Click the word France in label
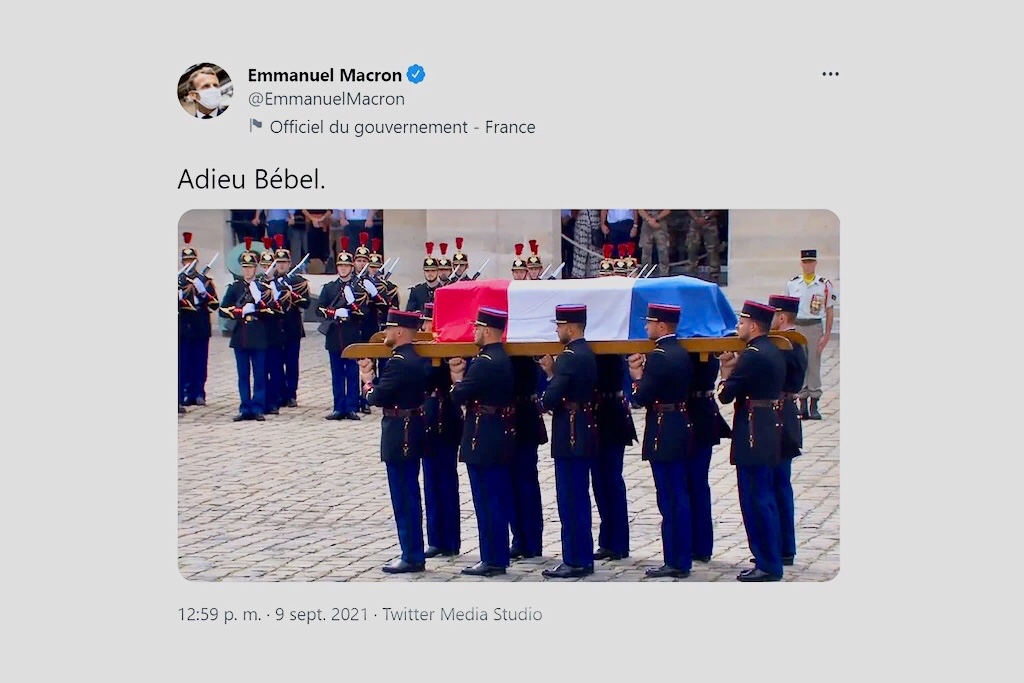Viewport: 1024px width, 683px height. point(510,127)
